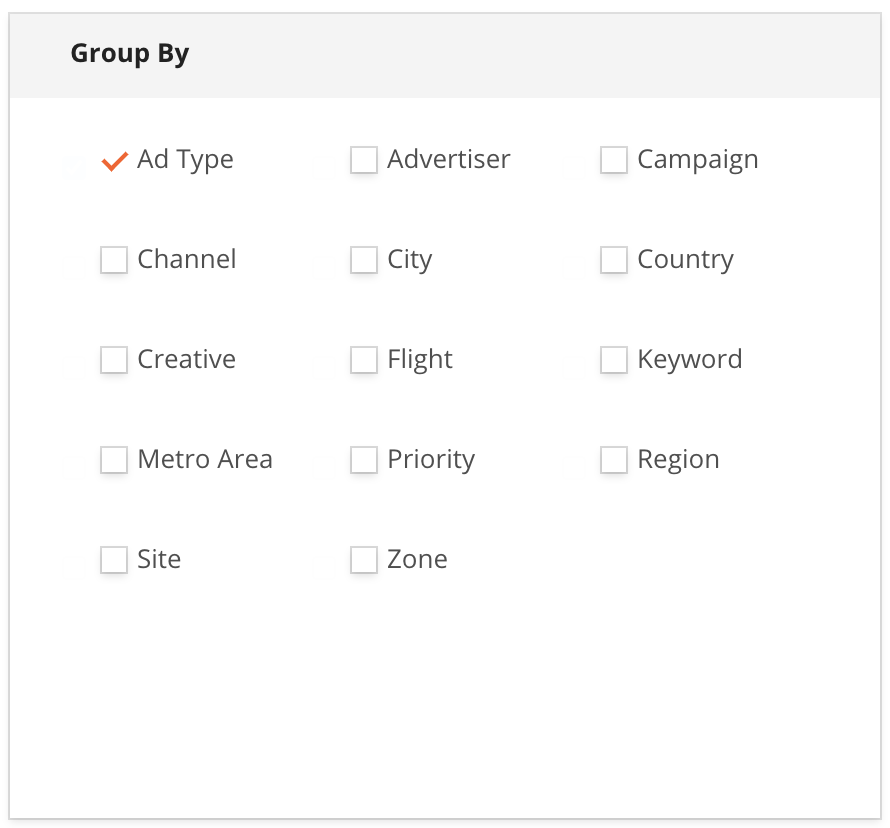
Task: Tick the Campaign checkbox
Action: (614, 160)
